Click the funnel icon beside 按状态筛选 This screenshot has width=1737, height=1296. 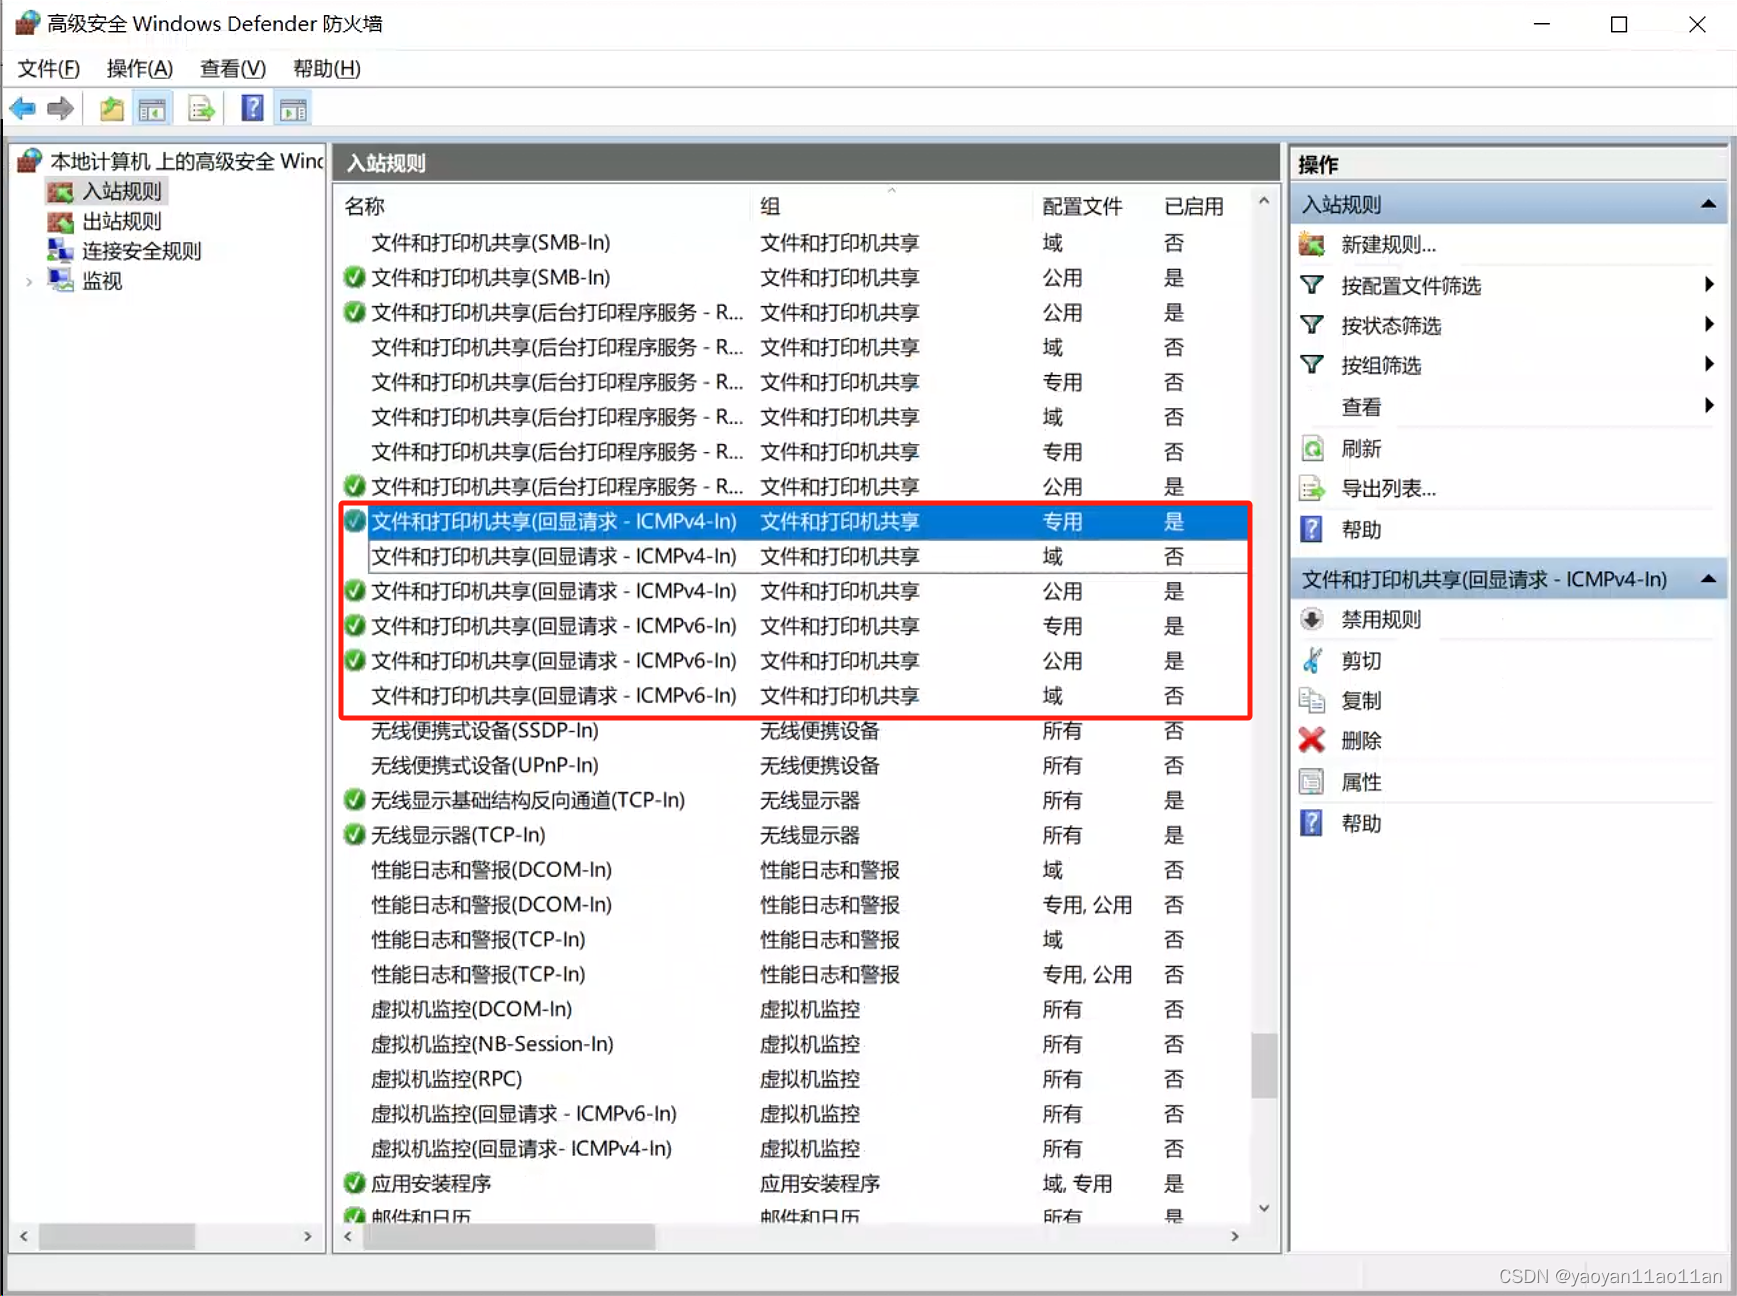(x=1312, y=325)
